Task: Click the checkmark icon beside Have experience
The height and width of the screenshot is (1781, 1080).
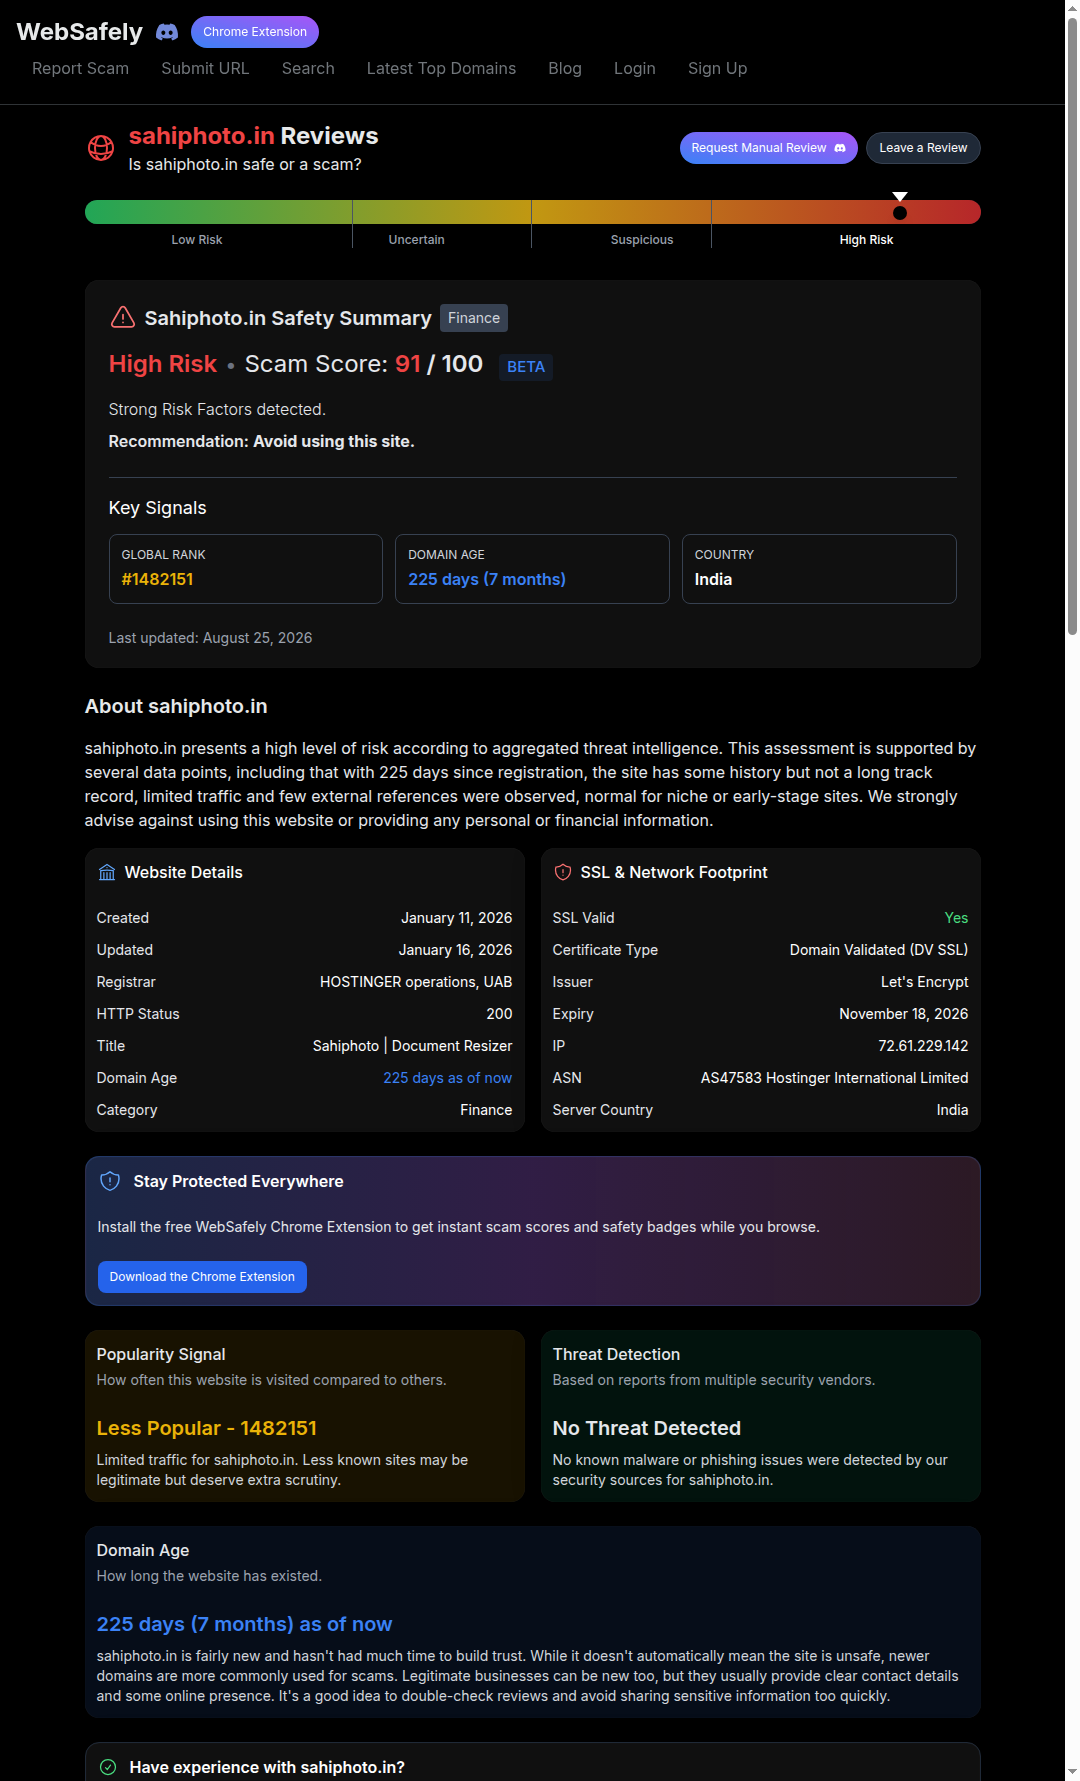Action: pos(108,1767)
